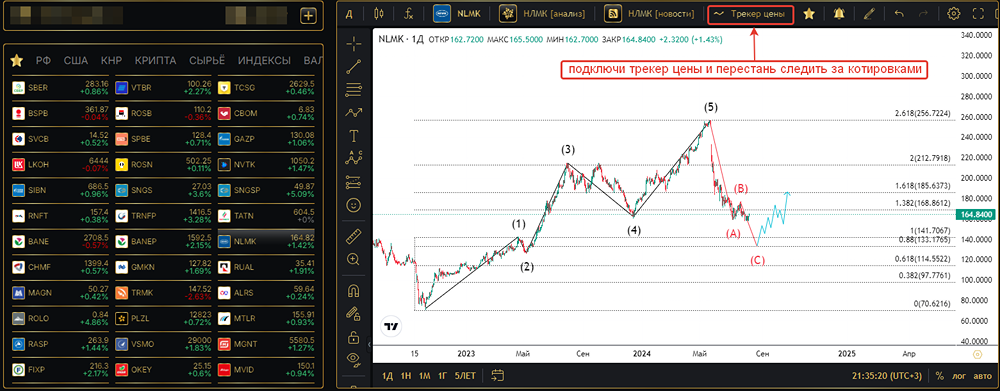Select LKOH ticker row
1000x391 pixels.
pyautogui.click(x=61, y=165)
